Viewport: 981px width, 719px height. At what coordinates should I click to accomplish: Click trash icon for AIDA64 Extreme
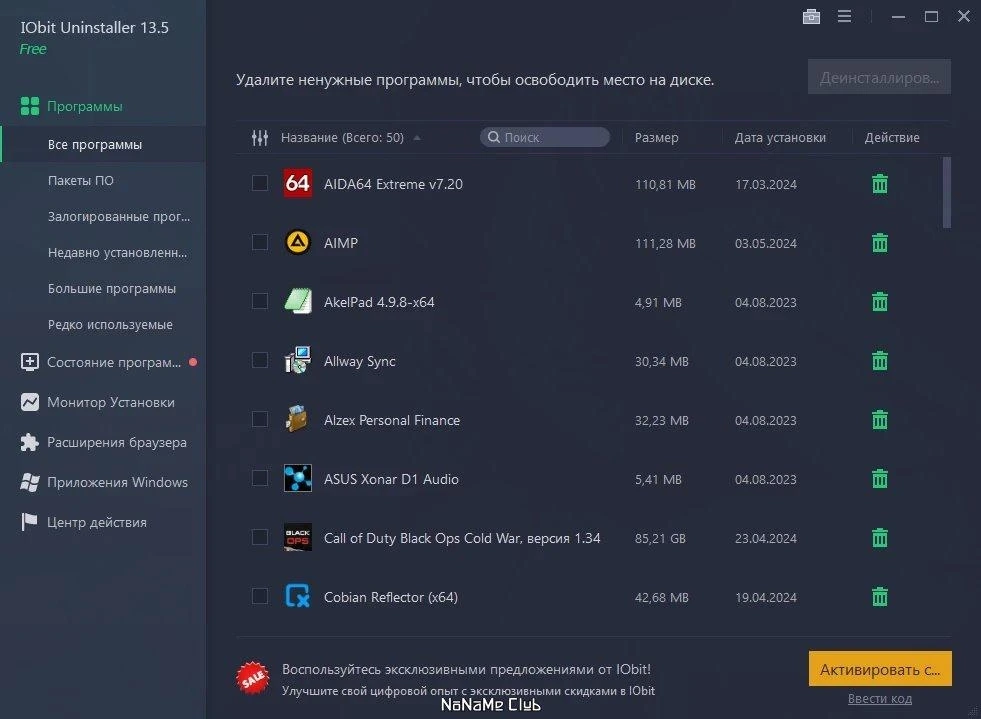pos(880,184)
